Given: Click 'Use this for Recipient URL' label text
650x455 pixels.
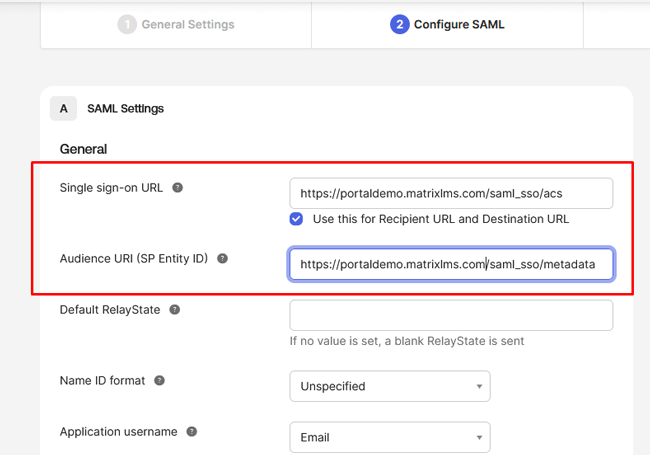Looking at the screenshot, I should (x=441, y=219).
